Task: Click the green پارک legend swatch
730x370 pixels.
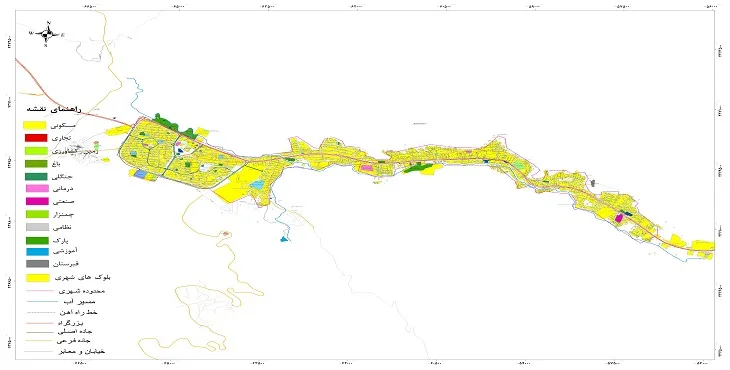Action: 36,241
